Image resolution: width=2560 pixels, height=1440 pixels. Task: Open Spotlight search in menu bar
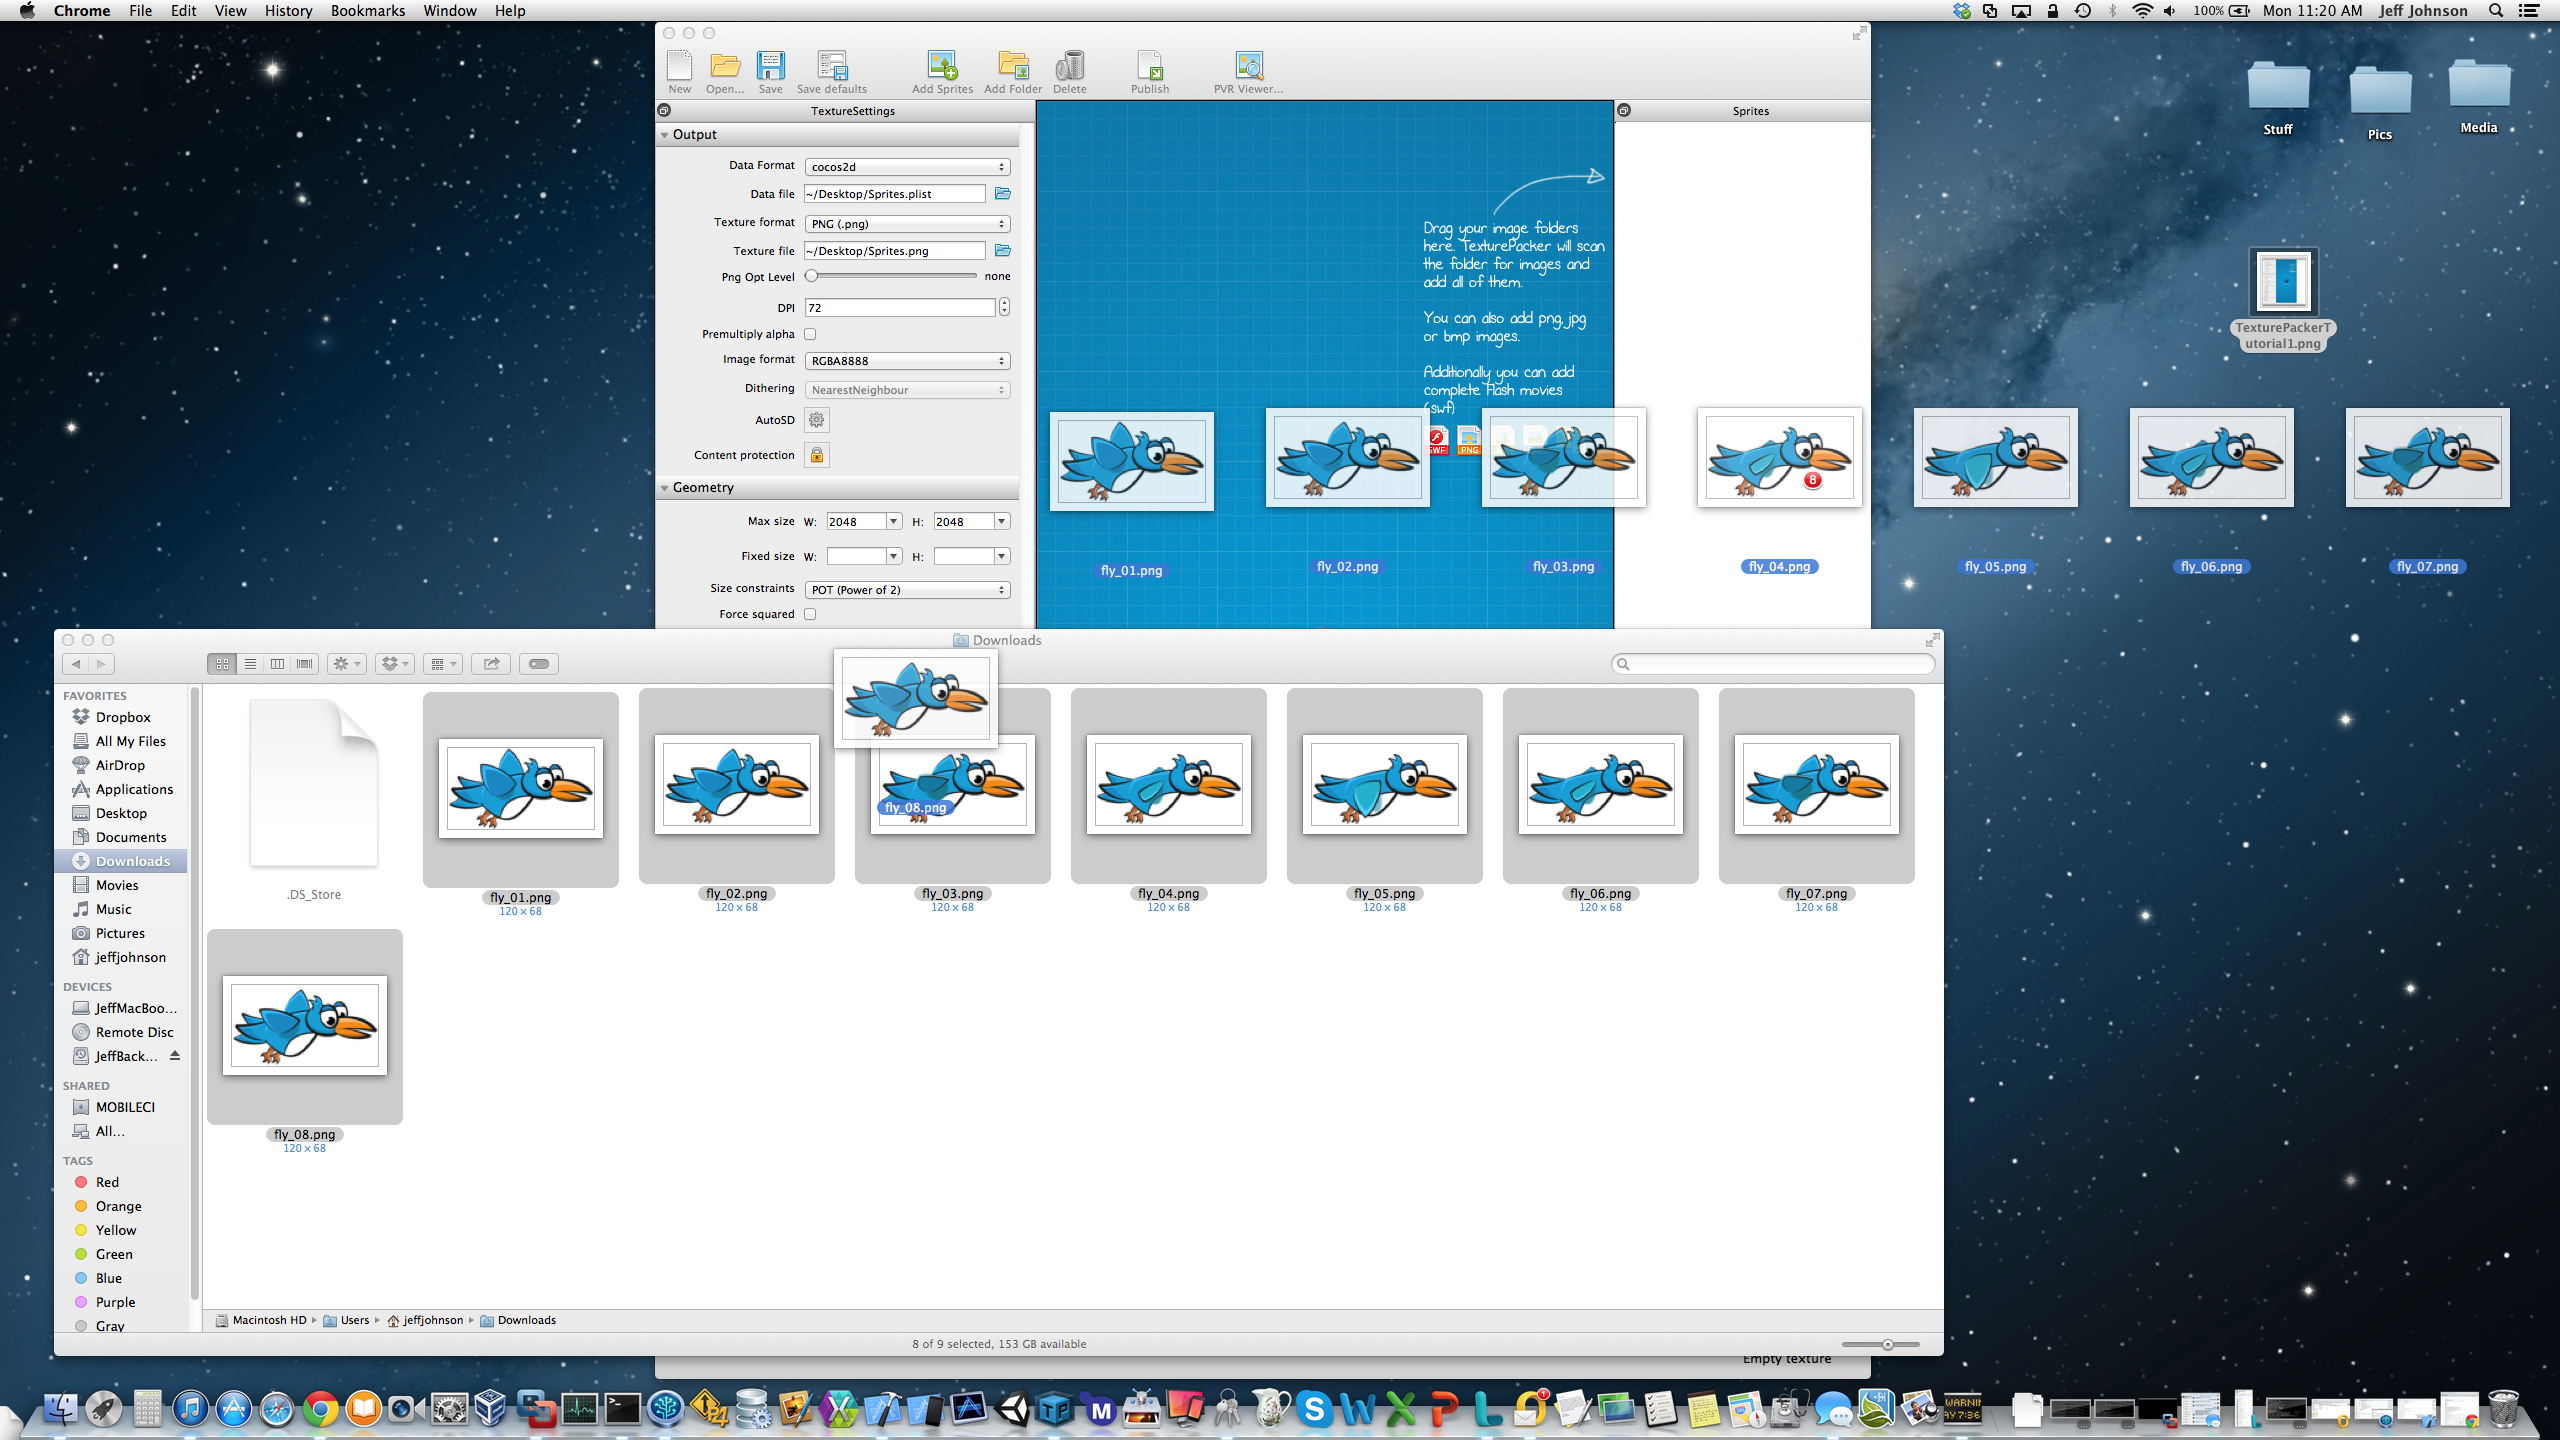(x=2496, y=11)
